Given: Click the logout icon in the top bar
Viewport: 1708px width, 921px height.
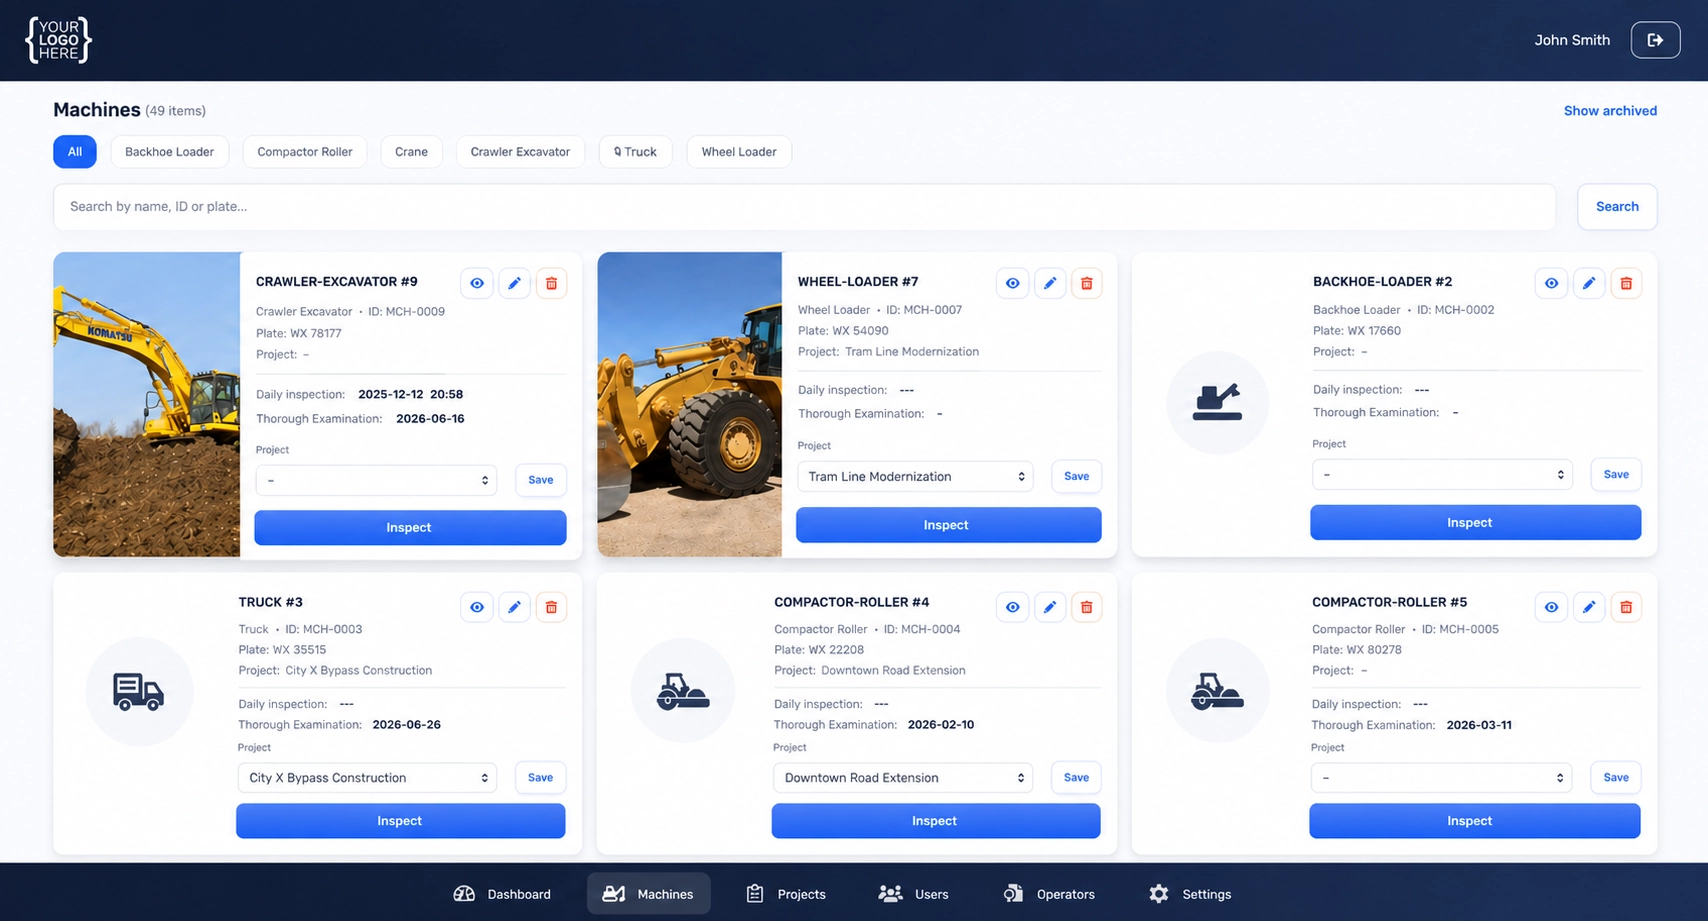Looking at the screenshot, I should click(x=1655, y=40).
